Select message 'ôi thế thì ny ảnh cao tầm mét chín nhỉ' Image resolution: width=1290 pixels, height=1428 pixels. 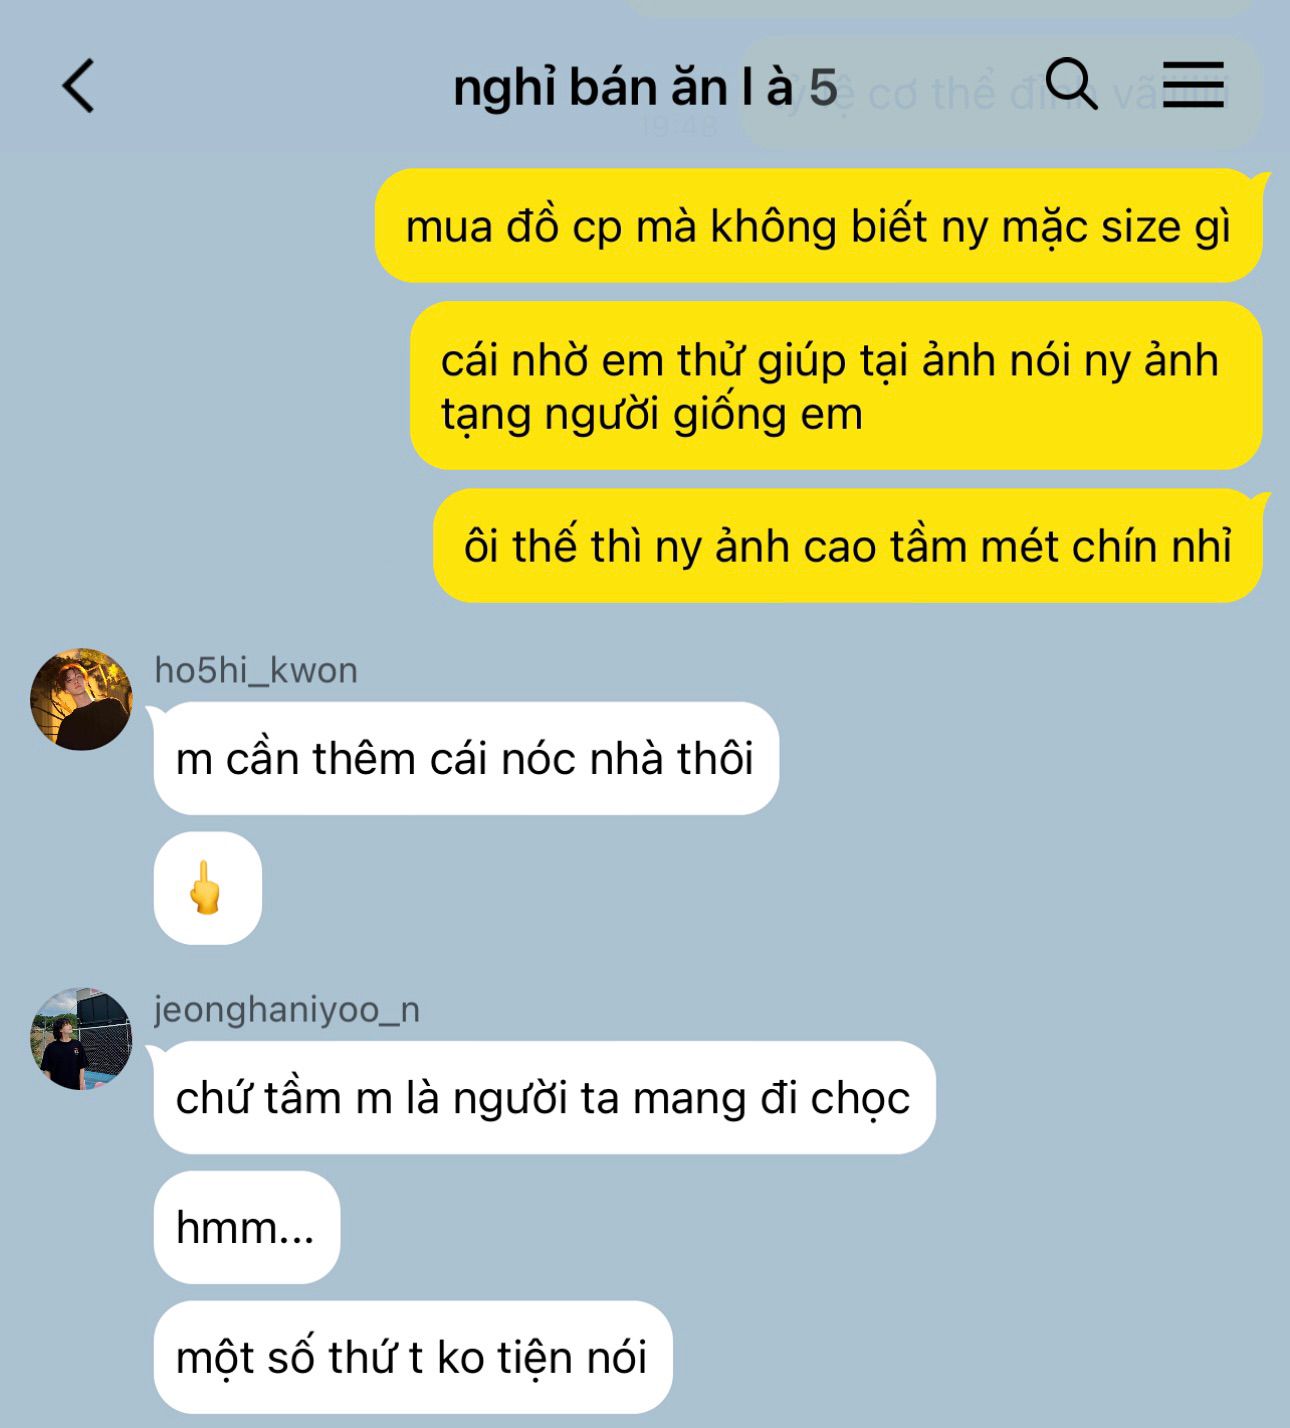pos(847,546)
